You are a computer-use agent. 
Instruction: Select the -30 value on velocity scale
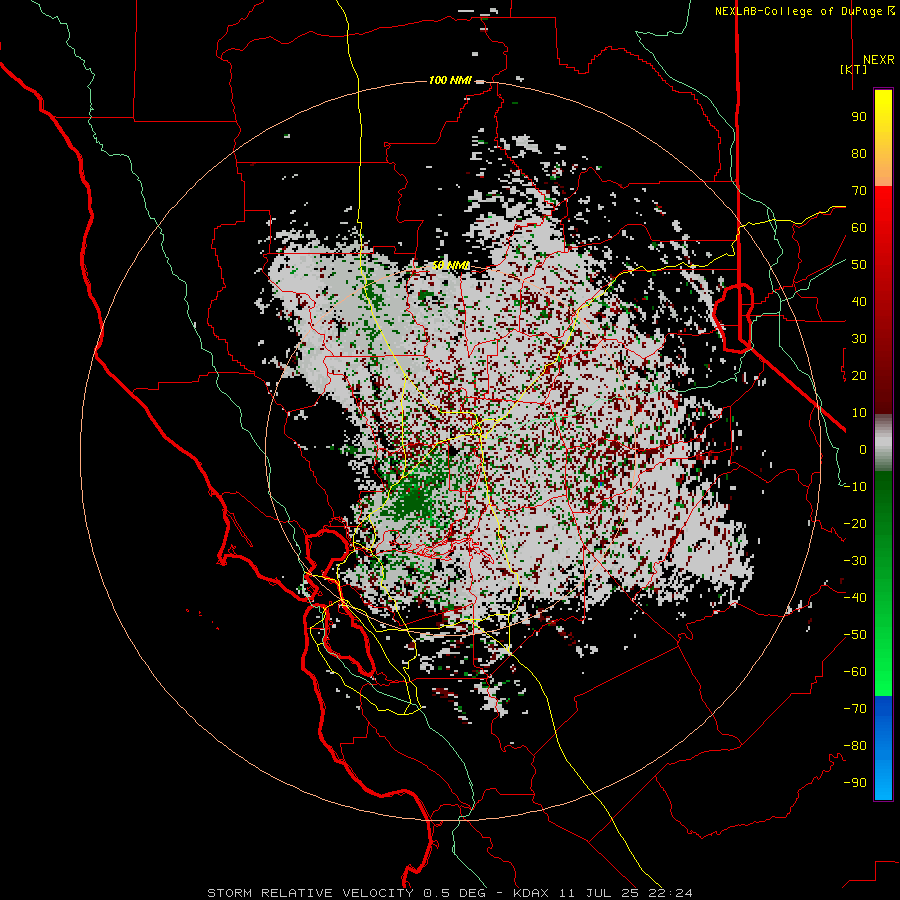855,561
